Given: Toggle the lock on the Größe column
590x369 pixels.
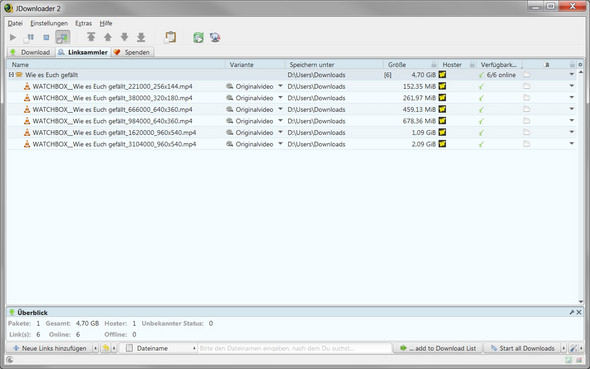Looking at the screenshot, I should [x=433, y=65].
